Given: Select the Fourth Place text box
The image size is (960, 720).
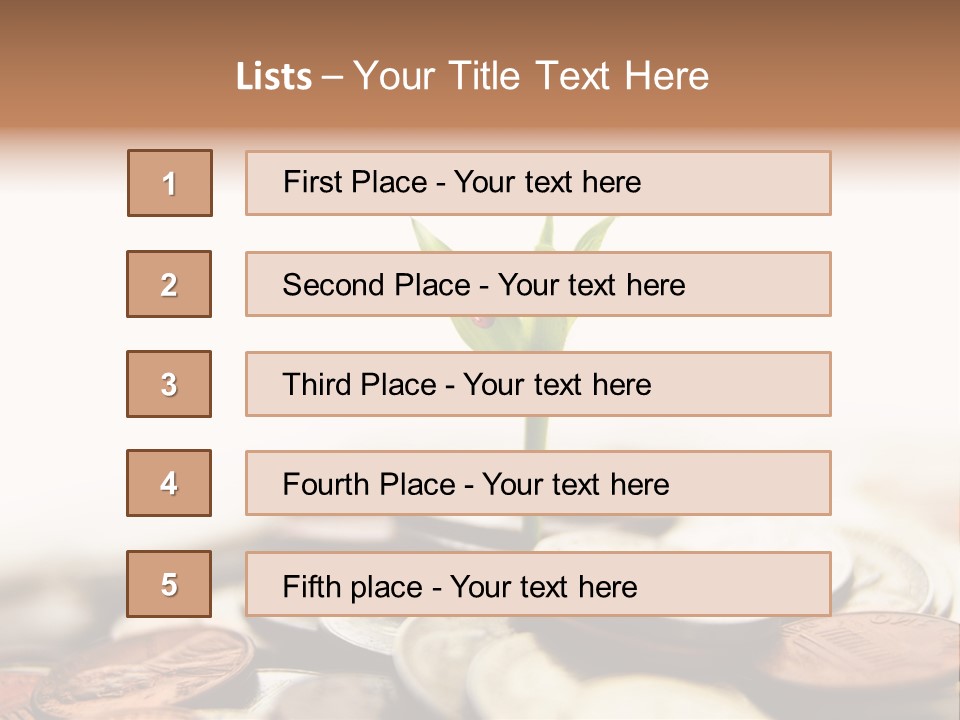Looking at the screenshot, I should (538, 484).
